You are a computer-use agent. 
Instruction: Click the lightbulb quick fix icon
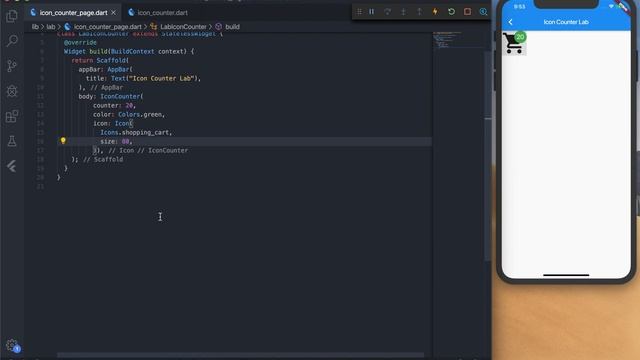coord(63,140)
